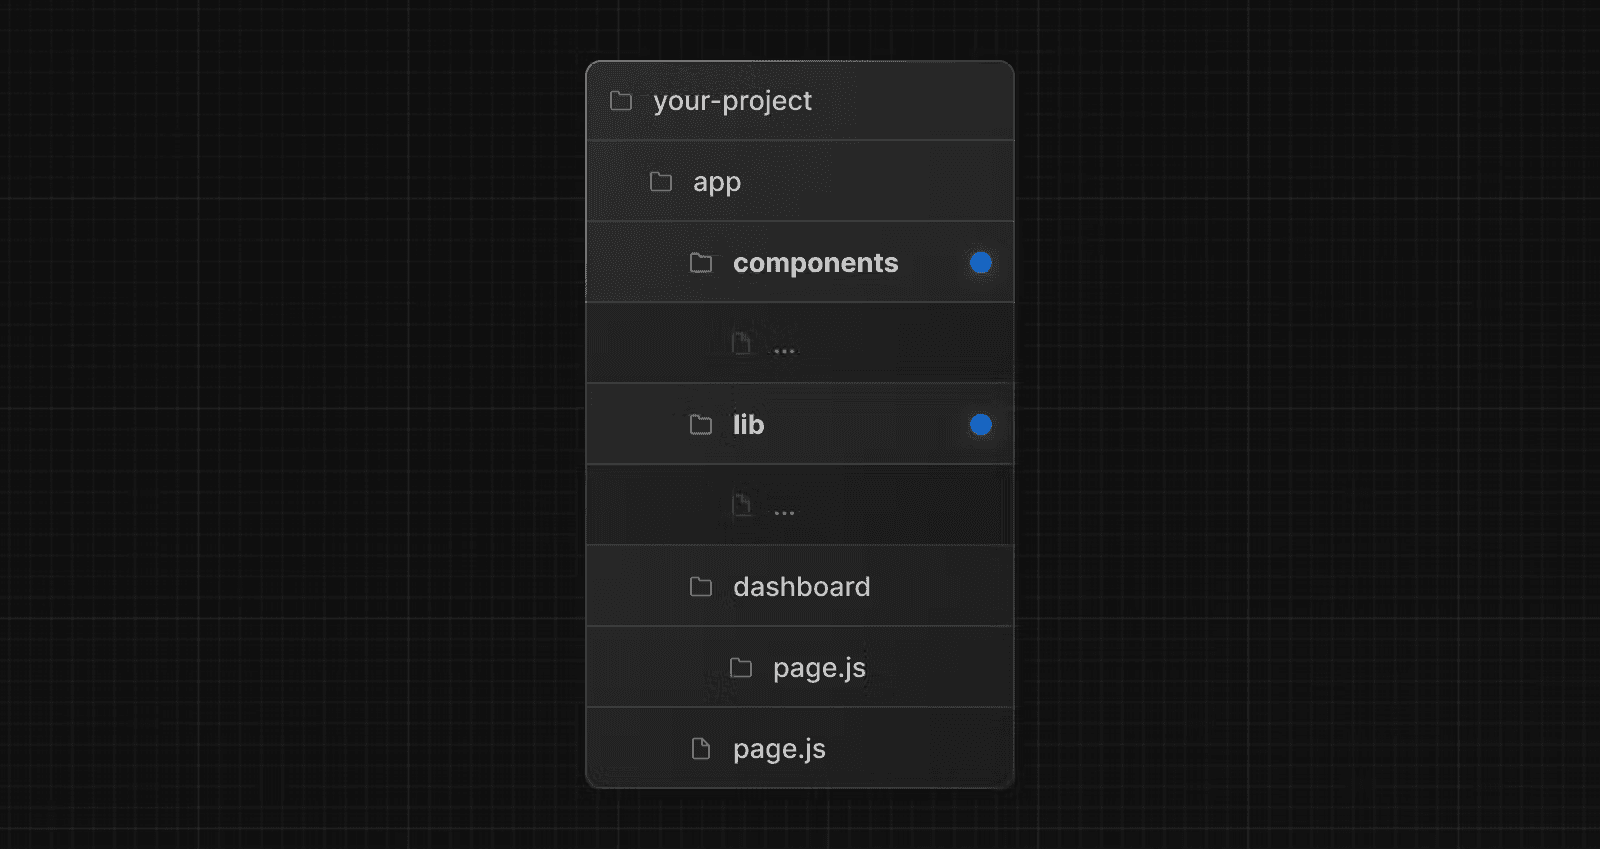Viewport: 1600px width, 849px height.
Task: Click the blue dot next to components
Action: [981, 263]
